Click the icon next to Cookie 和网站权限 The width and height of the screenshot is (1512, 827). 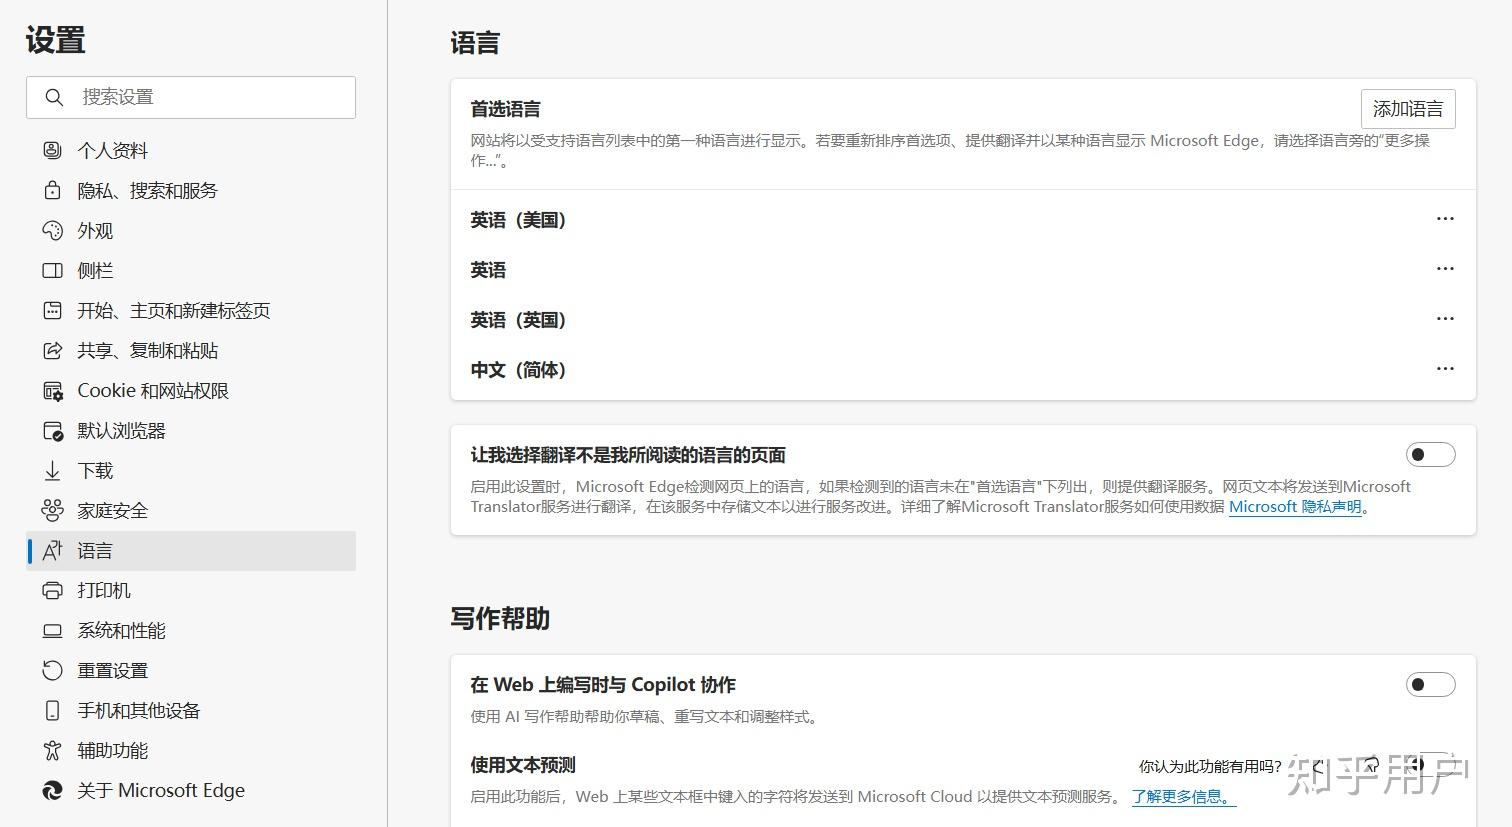tap(52, 390)
